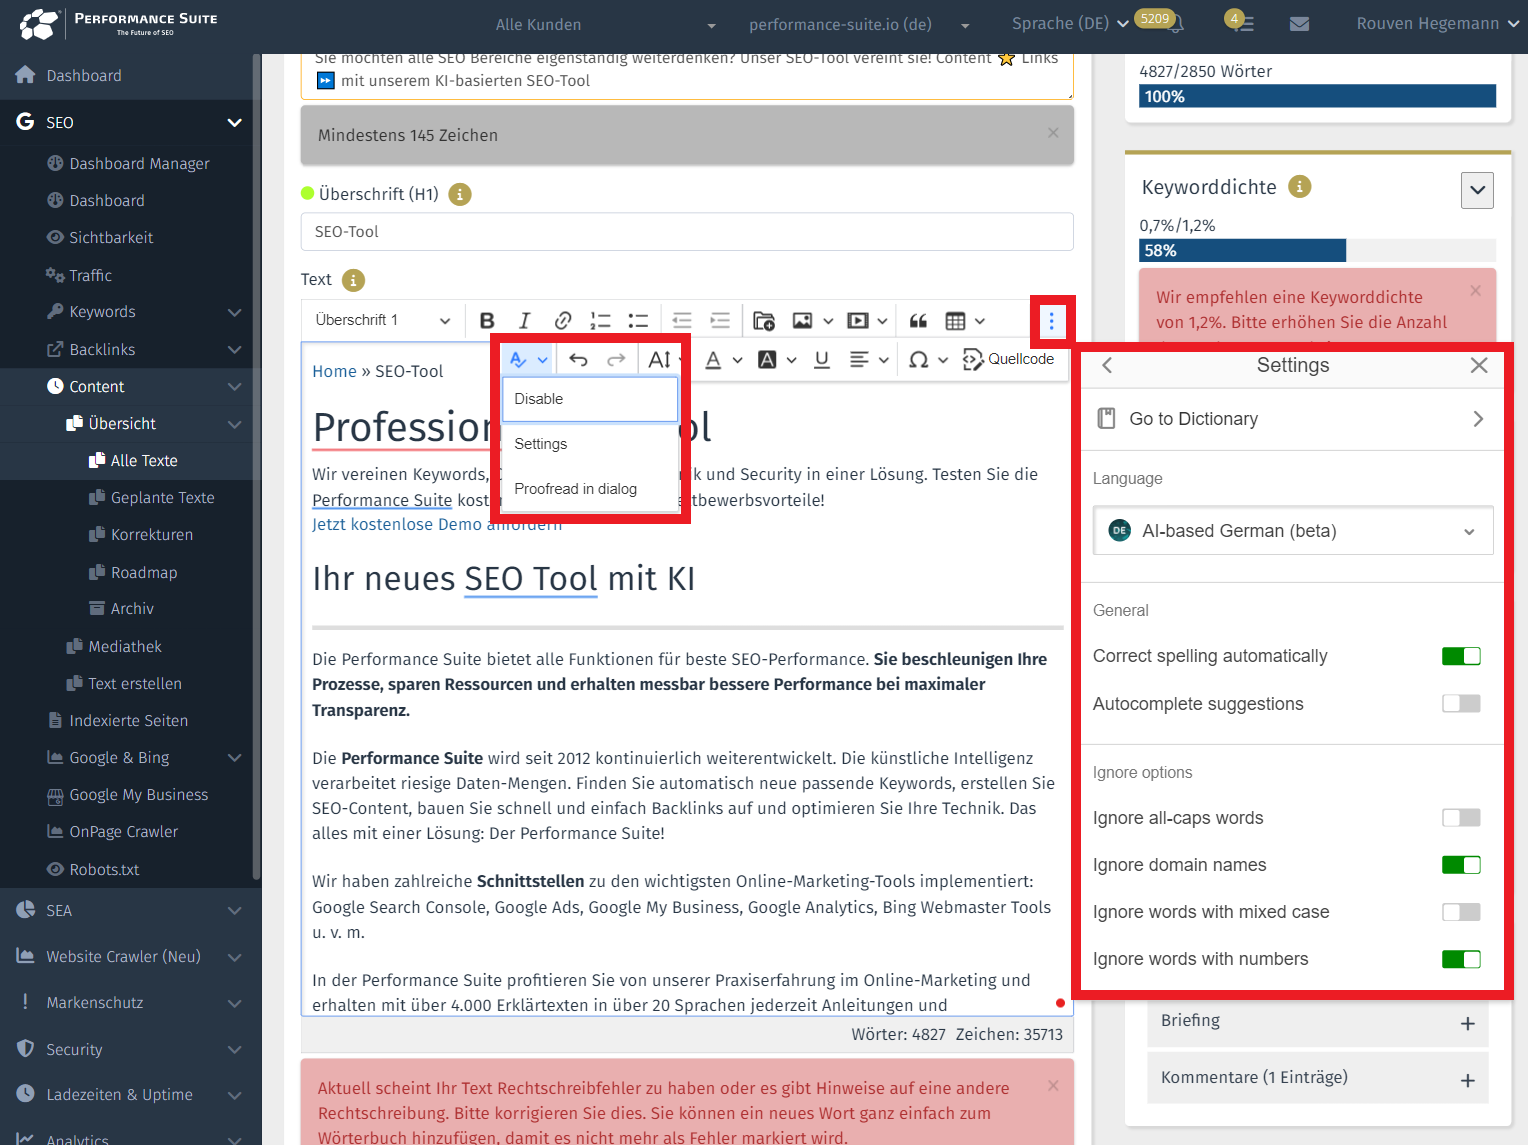Open the Rouven Hegemann user menu
1528x1145 pixels.
pyautogui.click(x=1436, y=24)
